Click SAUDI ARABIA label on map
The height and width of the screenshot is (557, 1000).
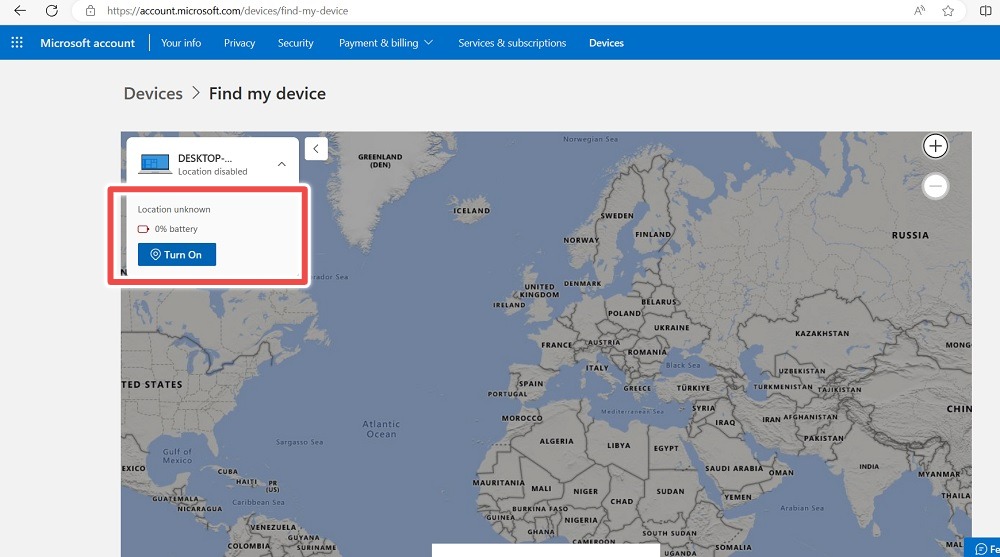[734, 468]
